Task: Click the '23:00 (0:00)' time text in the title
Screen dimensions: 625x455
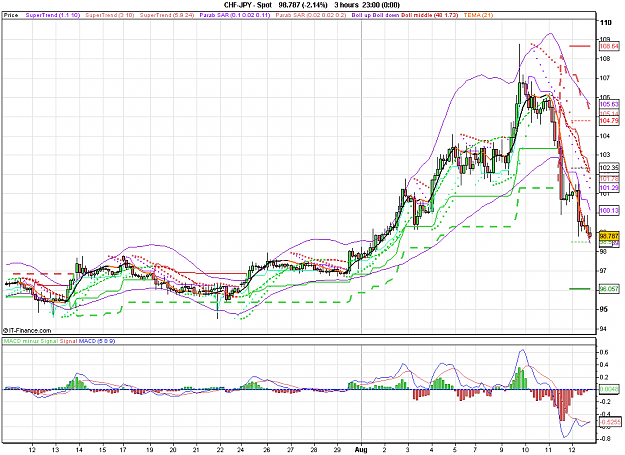Action: 381,5
